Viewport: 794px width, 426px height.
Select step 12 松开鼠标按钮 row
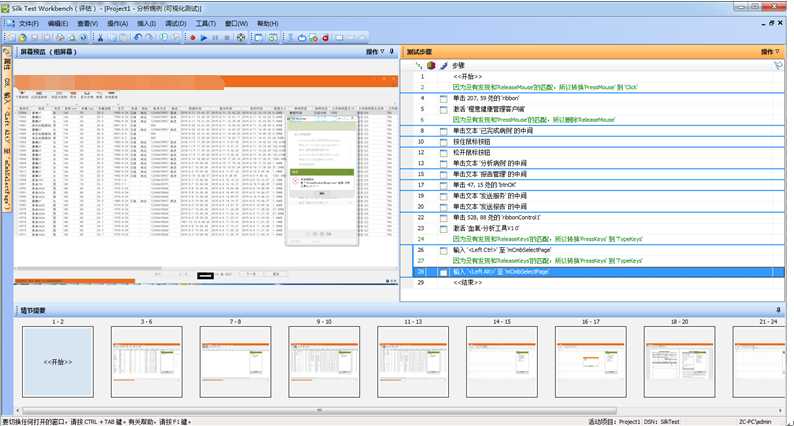coord(591,152)
